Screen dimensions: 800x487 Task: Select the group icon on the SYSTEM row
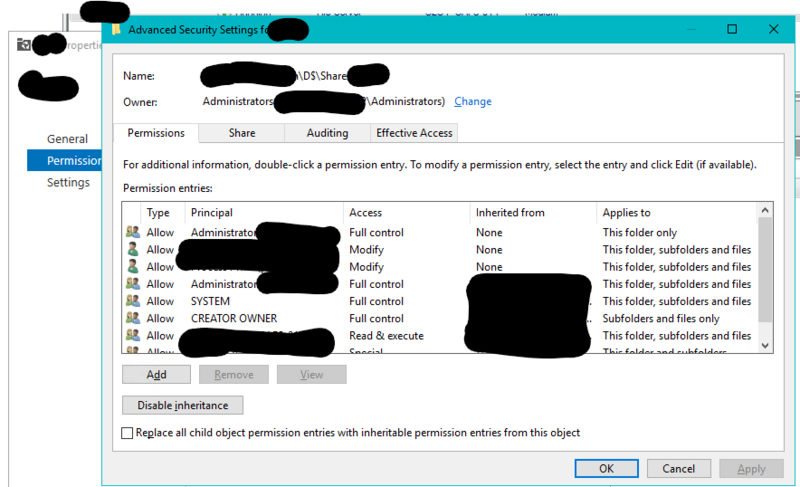click(x=133, y=300)
